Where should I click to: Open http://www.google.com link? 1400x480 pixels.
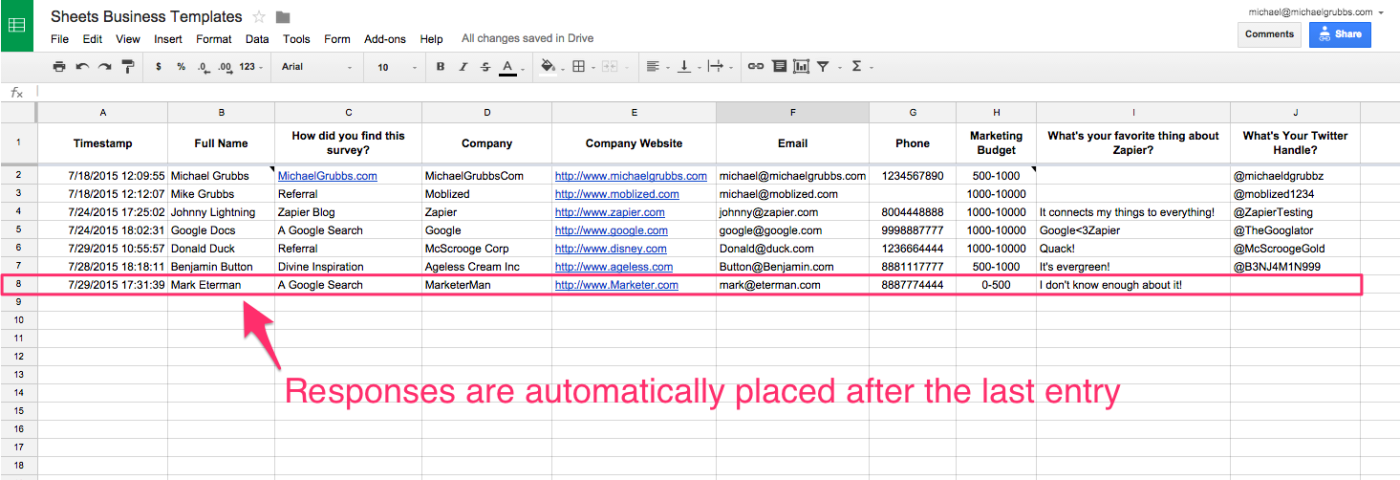click(x=613, y=230)
